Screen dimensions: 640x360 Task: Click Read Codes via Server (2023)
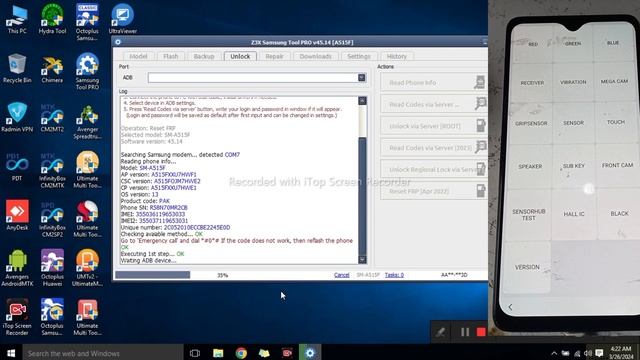point(434,148)
